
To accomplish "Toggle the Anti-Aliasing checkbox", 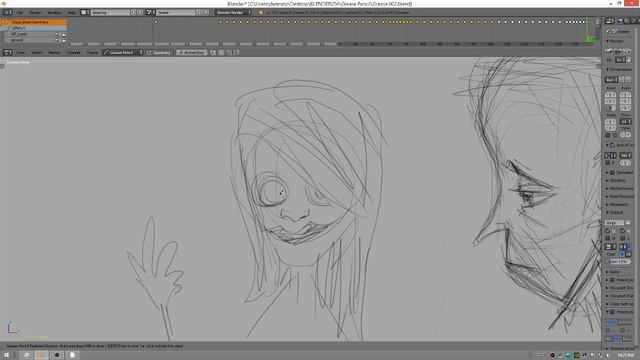I will click(x=612, y=145).
